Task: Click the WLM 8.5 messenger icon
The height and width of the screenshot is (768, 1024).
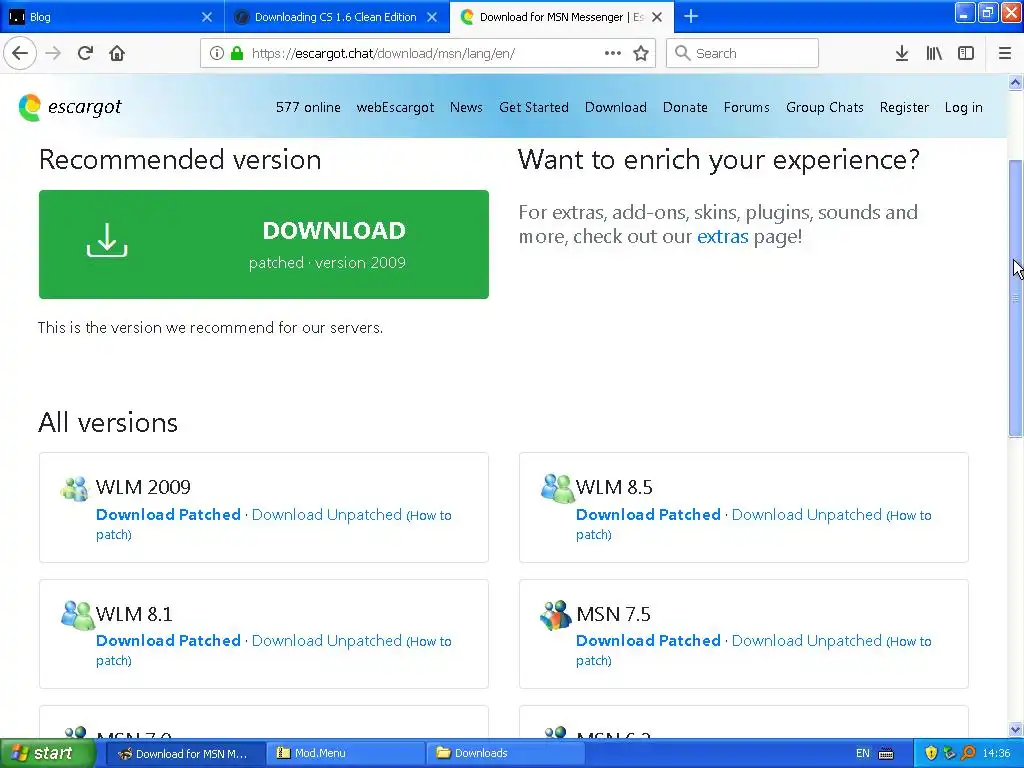Action: (557, 488)
